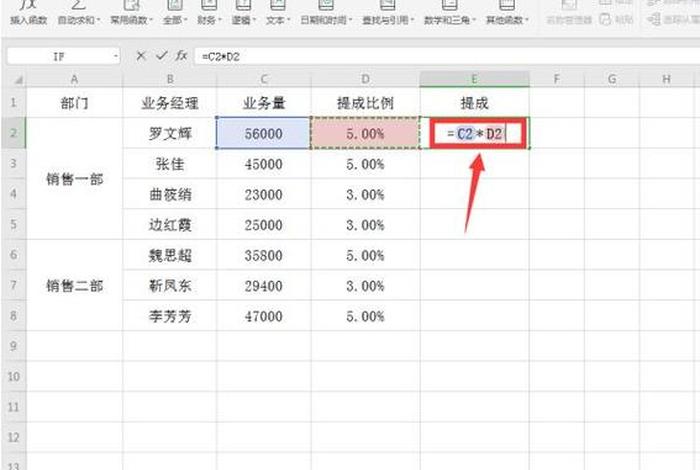
Task: Select row 12 header
Action: coord(13,437)
